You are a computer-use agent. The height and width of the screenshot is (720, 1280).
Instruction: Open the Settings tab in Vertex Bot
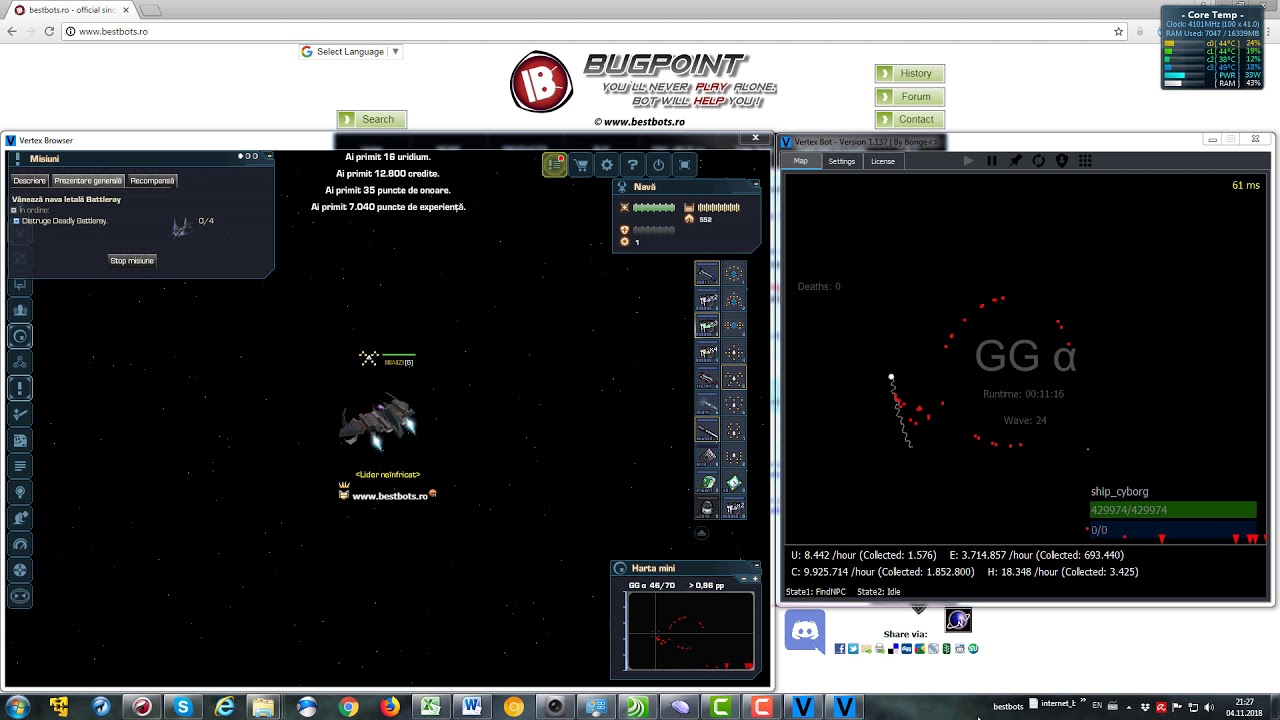point(841,161)
